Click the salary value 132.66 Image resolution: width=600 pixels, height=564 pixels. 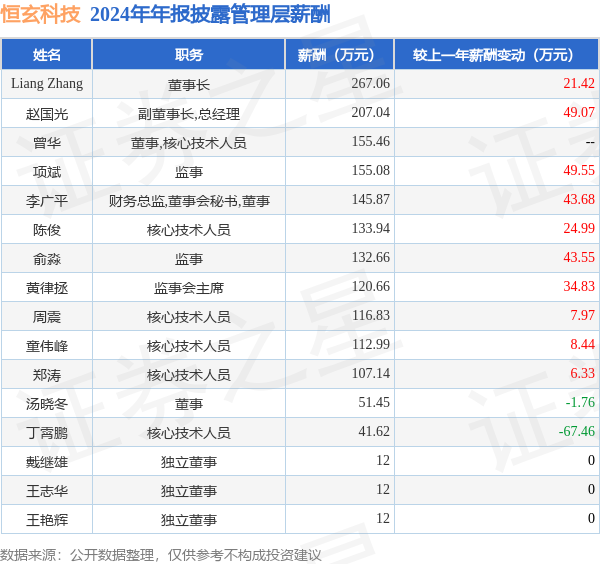coord(371,258)
